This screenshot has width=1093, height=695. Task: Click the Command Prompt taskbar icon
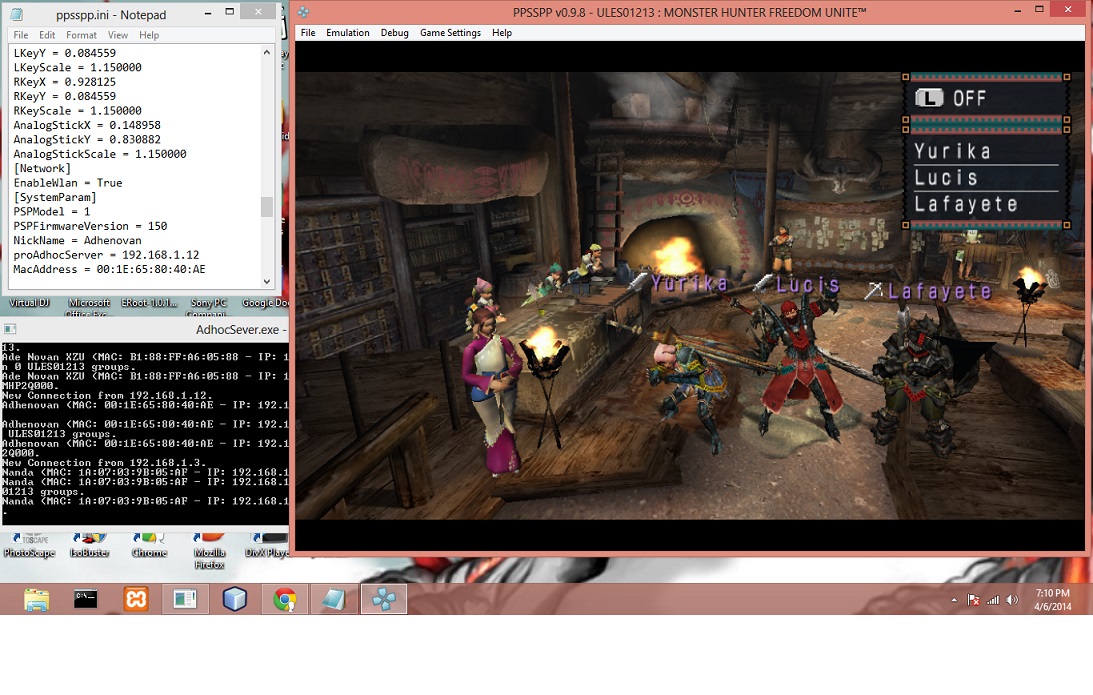[86, 599]
